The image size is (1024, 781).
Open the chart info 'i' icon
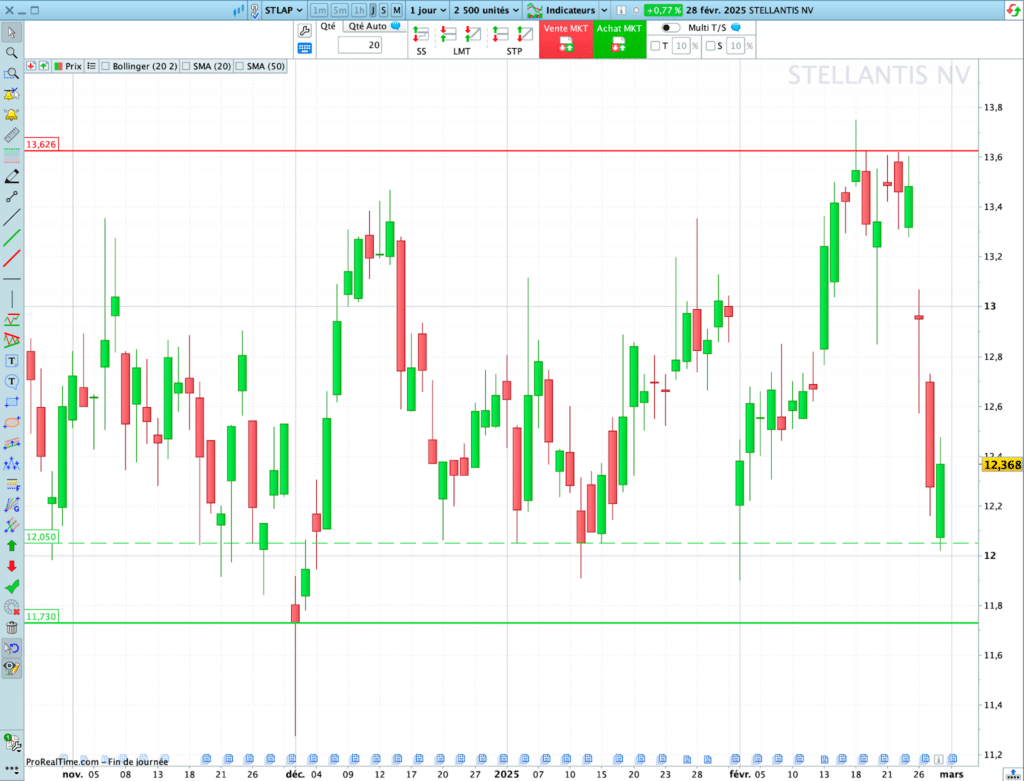[x=621, y=10]
